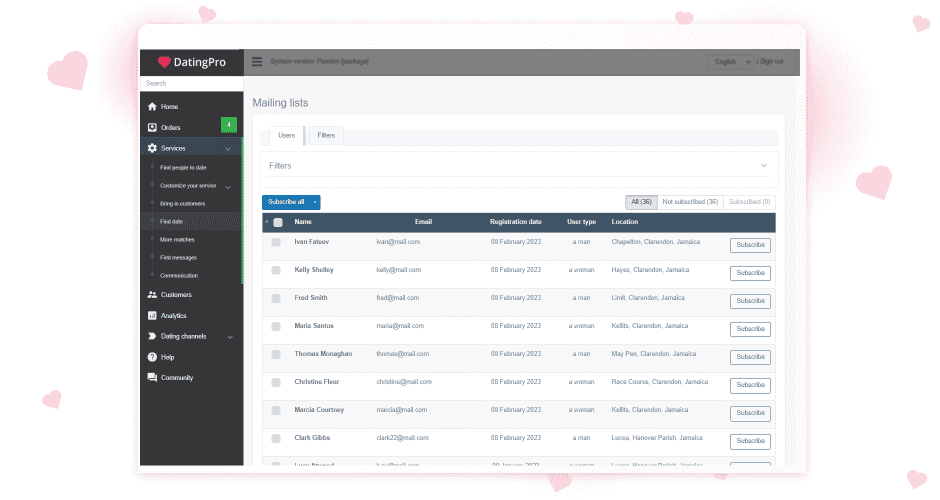
Task: Open Customers via its people icon
Action: pyautogui.click(x=152, y=294)
